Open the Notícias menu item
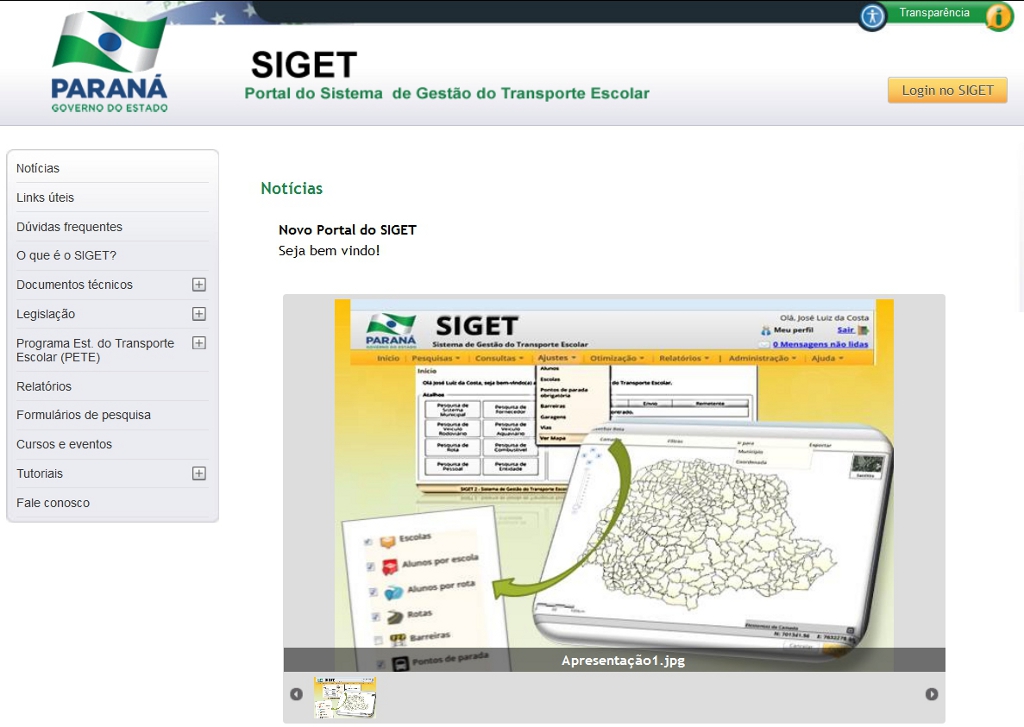This screenshot has height=727, width=1024. pyautogui.click(x=112, y=169)
